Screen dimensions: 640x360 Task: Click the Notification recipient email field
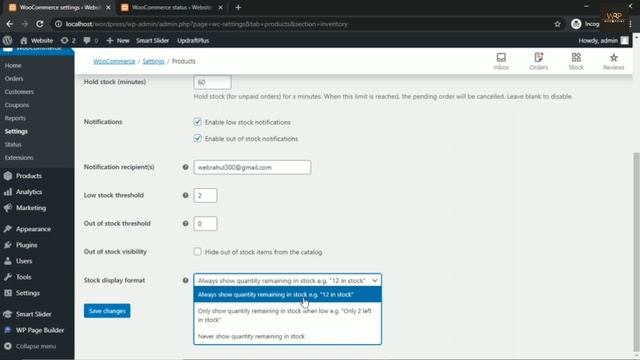[x=252, y=167]
